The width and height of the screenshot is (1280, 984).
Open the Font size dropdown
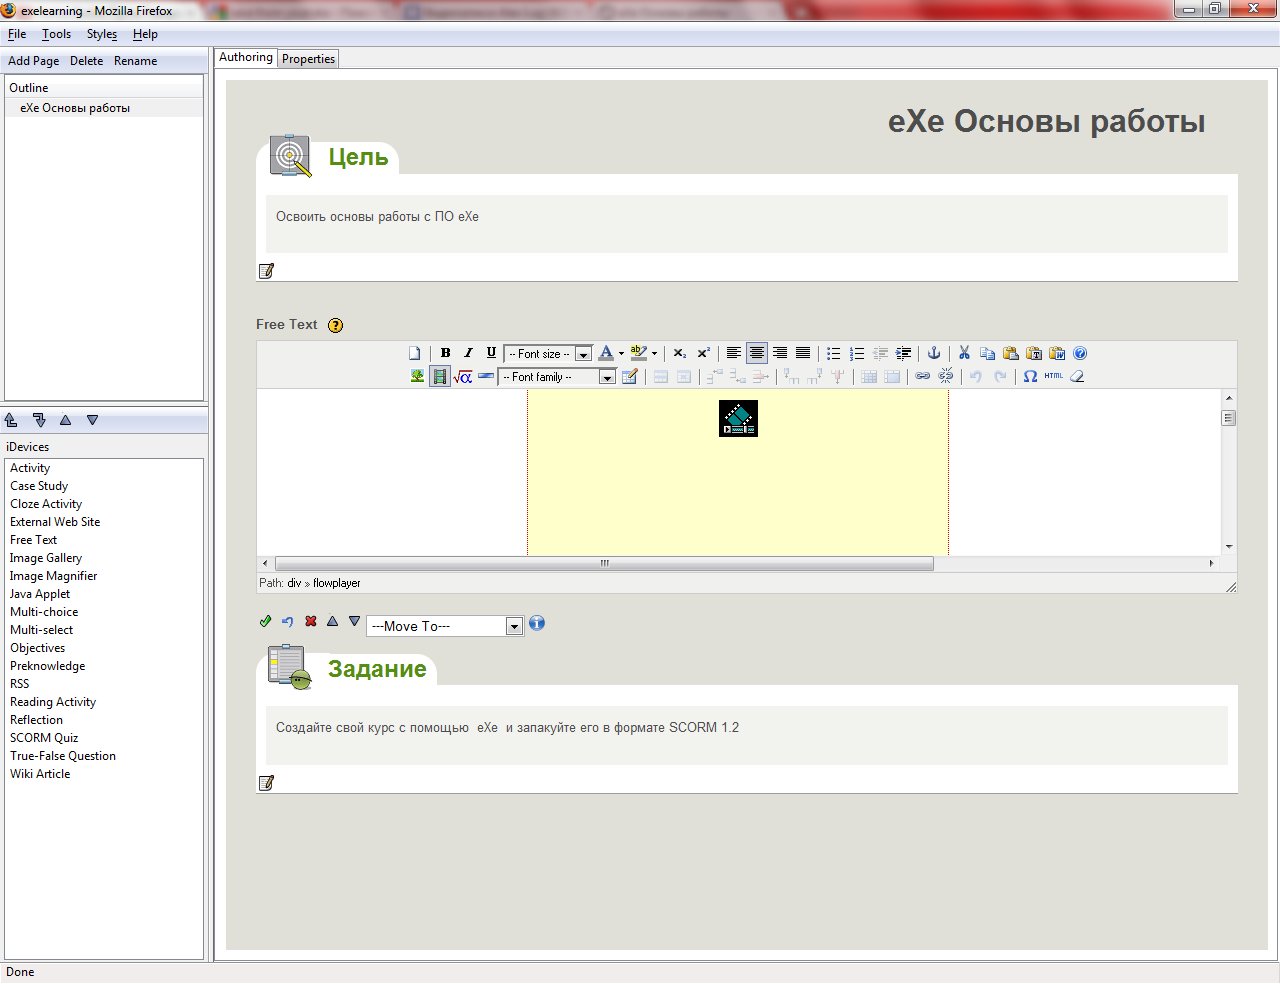click(548, 354)
